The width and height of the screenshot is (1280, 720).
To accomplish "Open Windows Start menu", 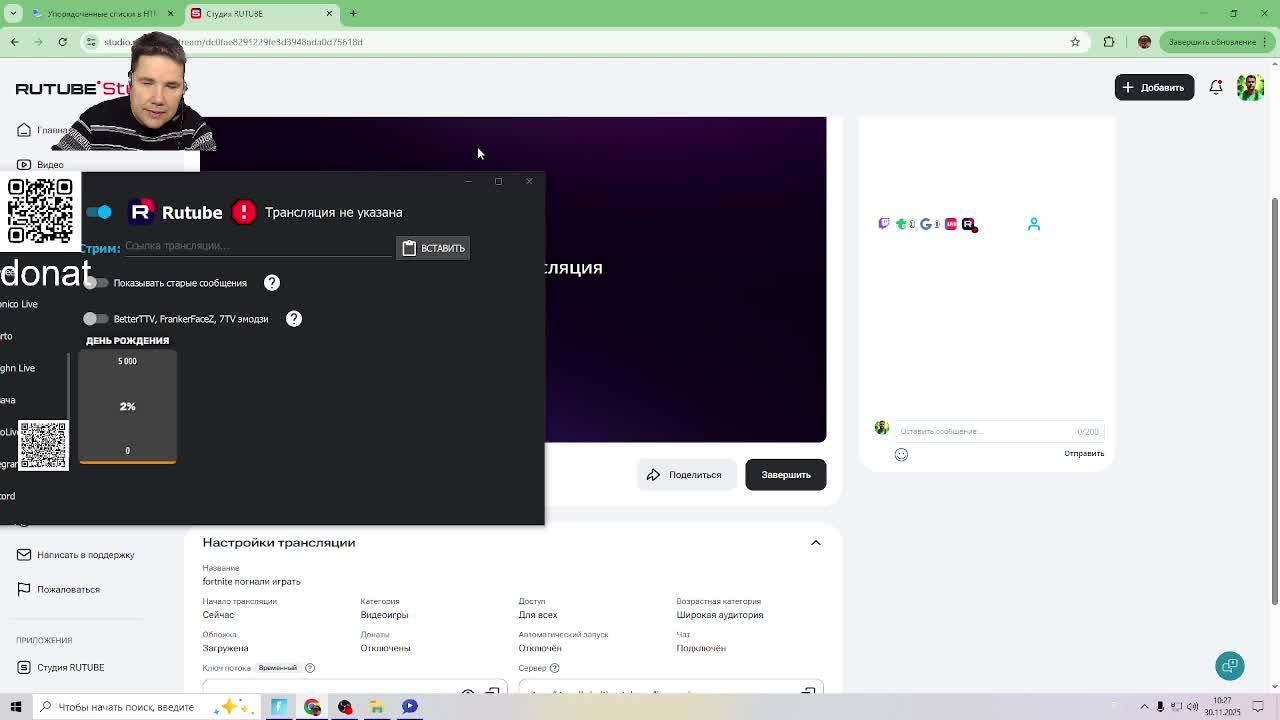I will click(x=16, y=707).
